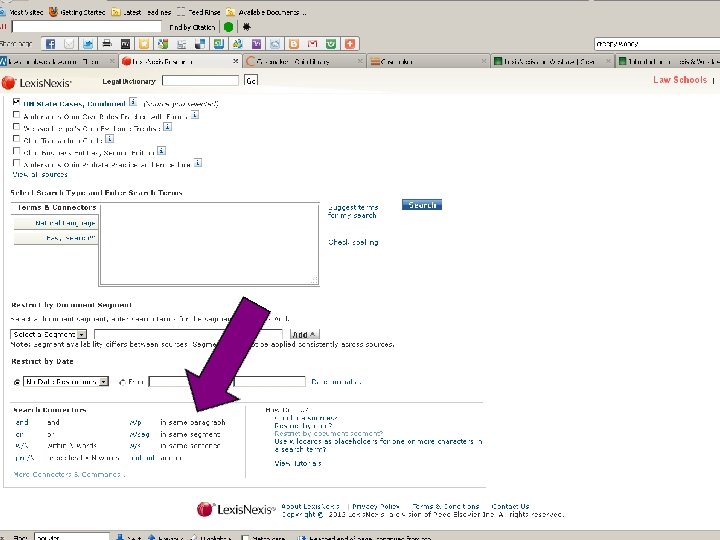Click inside the large search terms text area
720x540 pixels.
point(209,244)
